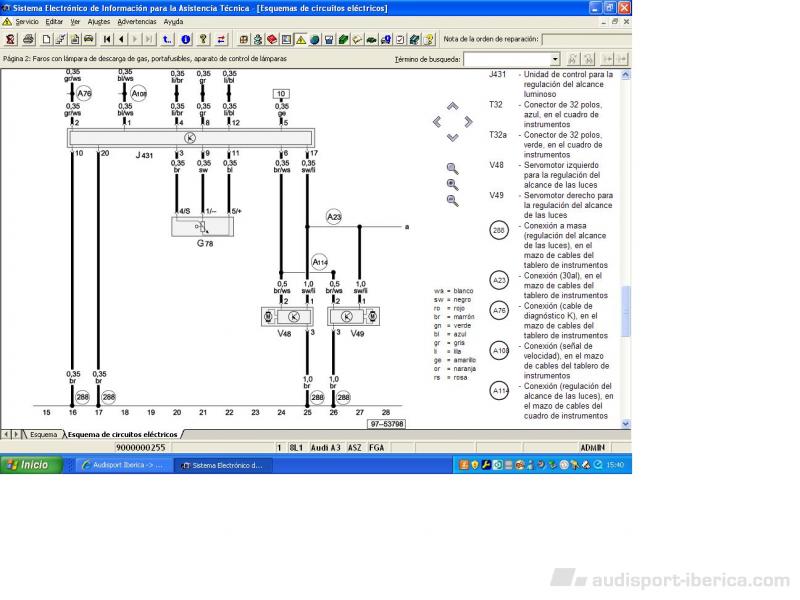Screen dimensions: 800x600
Task: Click the red and blue swap arrows icon
Action: (221, 39)
